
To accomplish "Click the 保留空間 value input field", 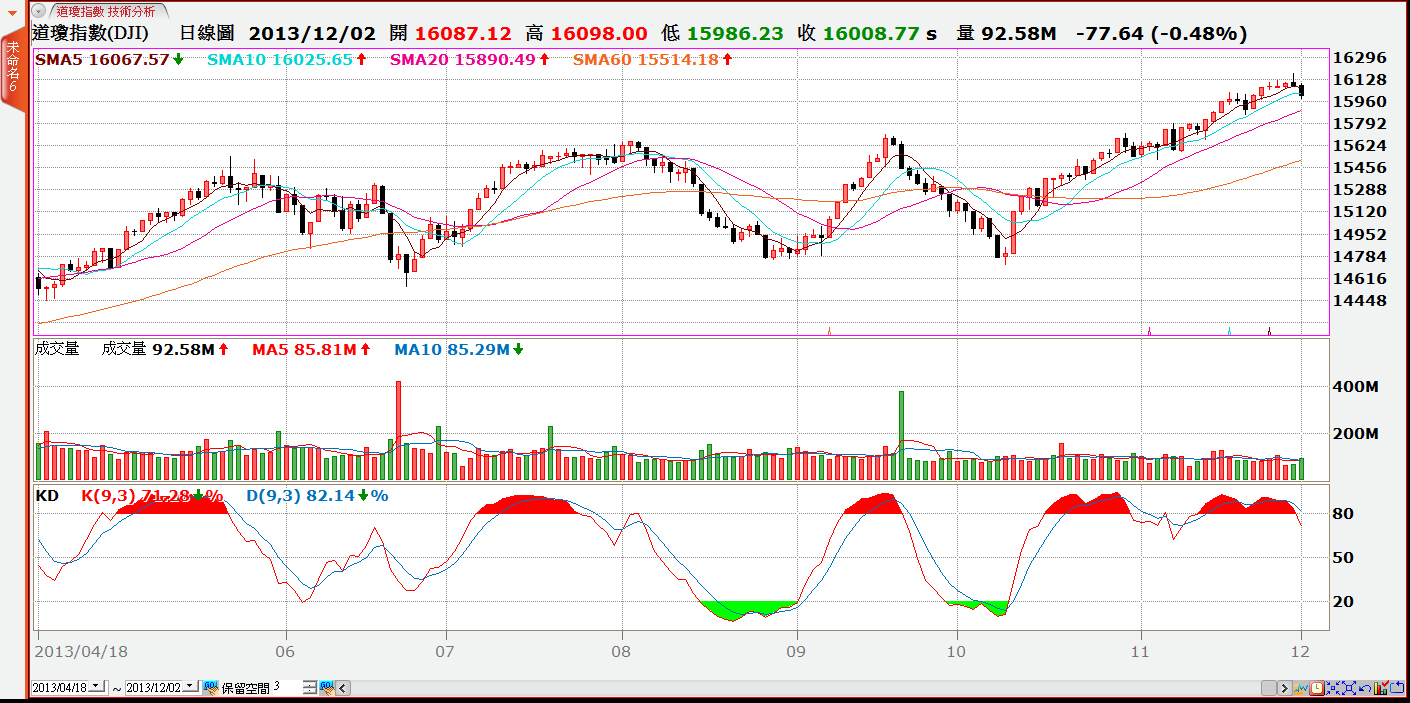I will [x=287, y=688].
